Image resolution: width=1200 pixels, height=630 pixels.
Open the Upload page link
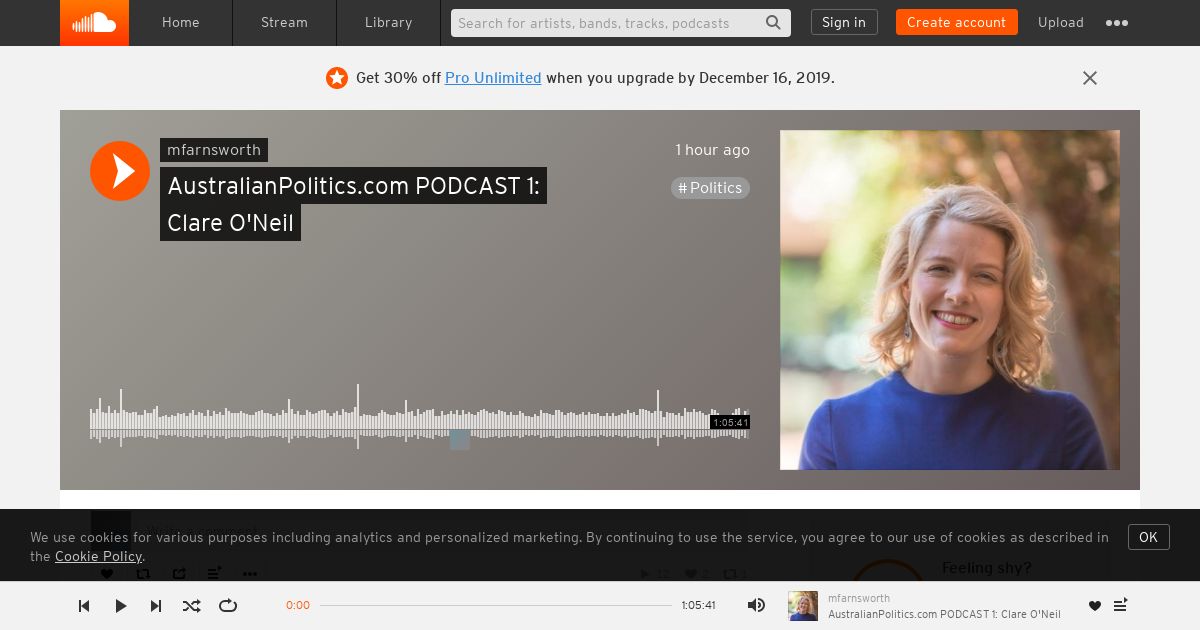(x=1060, y=23)
